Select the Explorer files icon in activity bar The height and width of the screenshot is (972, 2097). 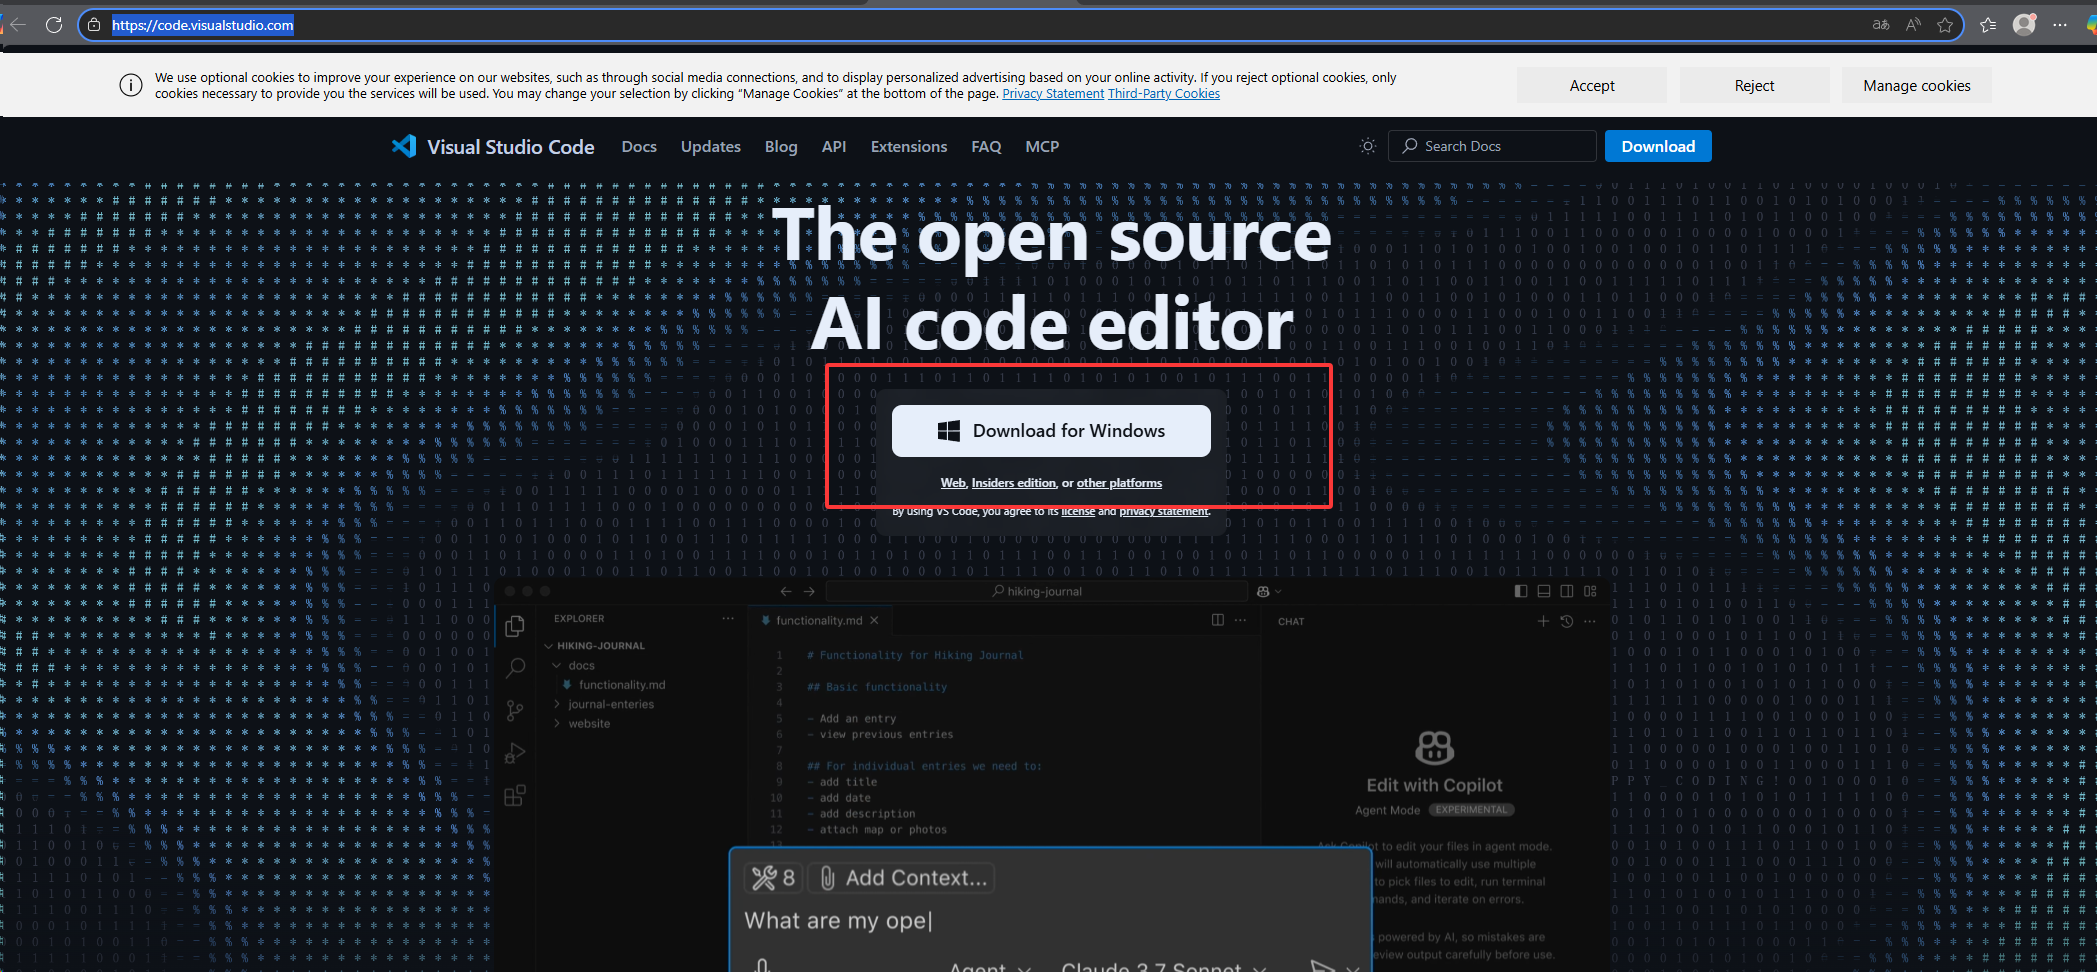point(515,626)
